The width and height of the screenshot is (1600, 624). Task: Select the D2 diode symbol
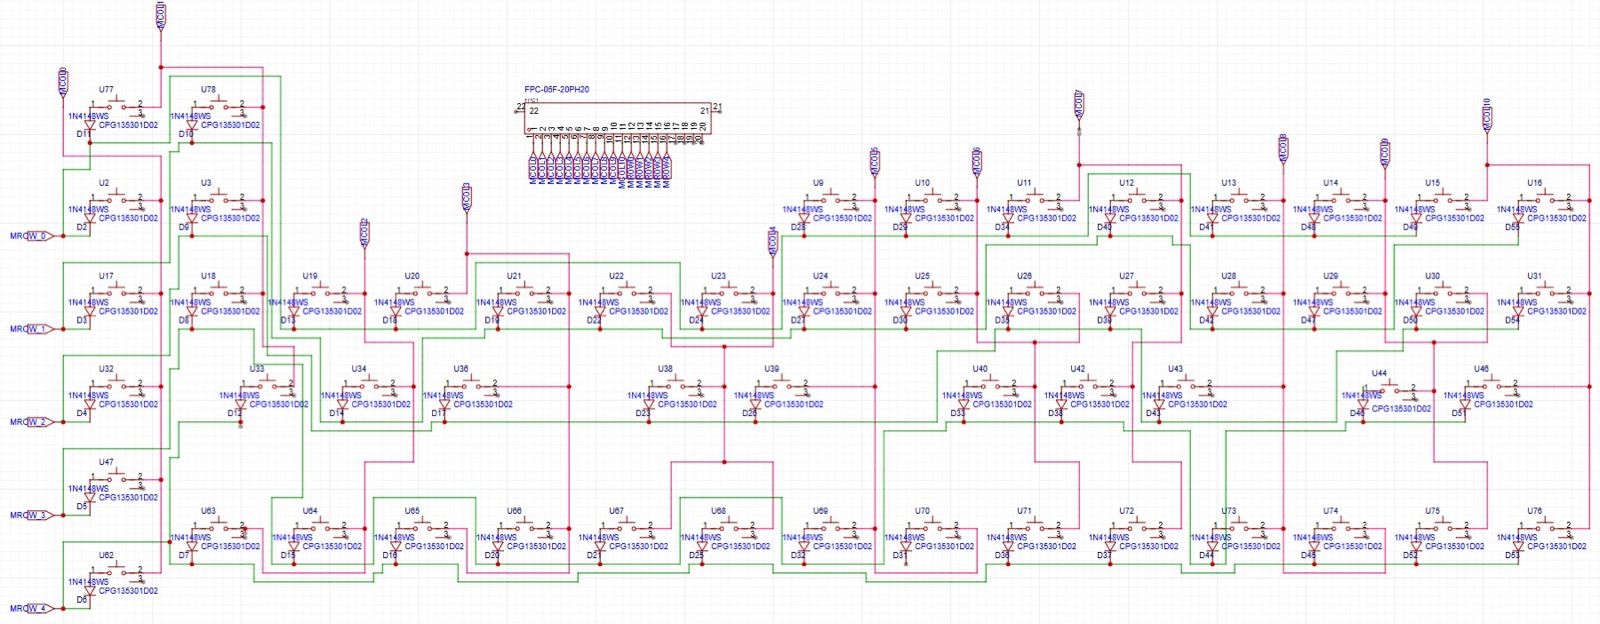(x=90, y=218)
